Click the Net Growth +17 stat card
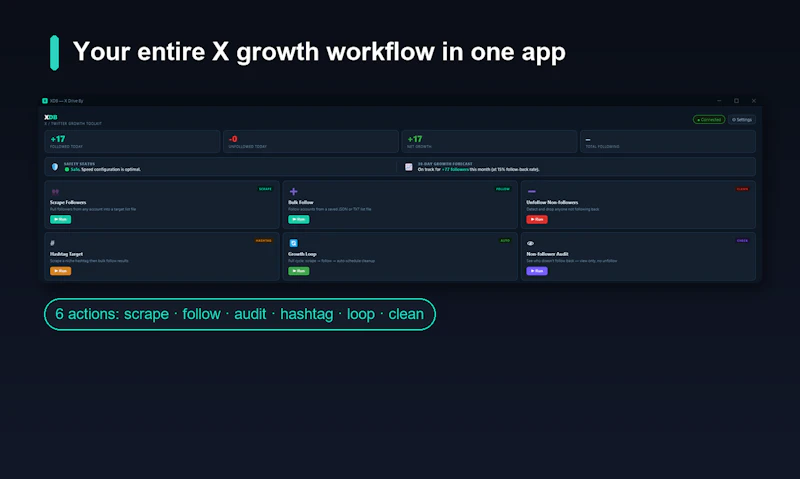Viewport: 800px width, 479px height. [489, 141]
